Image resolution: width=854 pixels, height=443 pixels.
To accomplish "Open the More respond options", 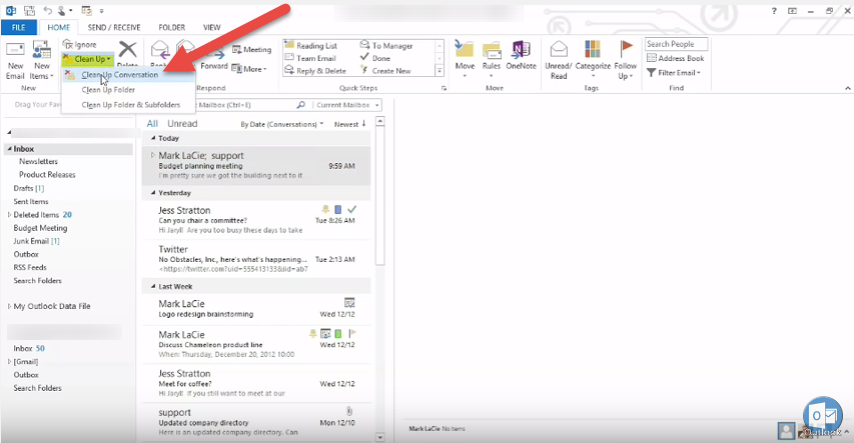I will pos(249,69).
